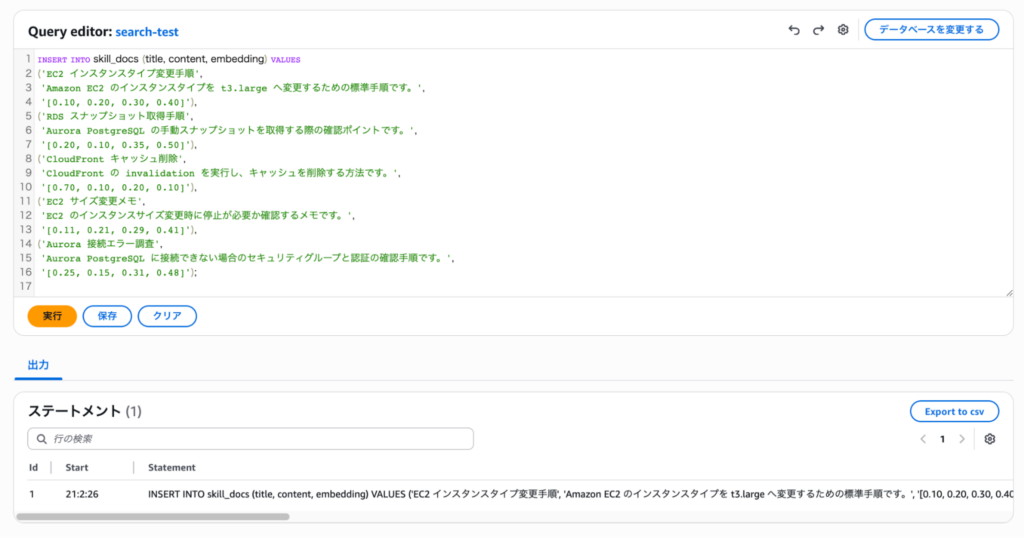Click the redo arrow in Query editor
Image resolution: width=1024 pixels, height=538 pixels.
818,30
